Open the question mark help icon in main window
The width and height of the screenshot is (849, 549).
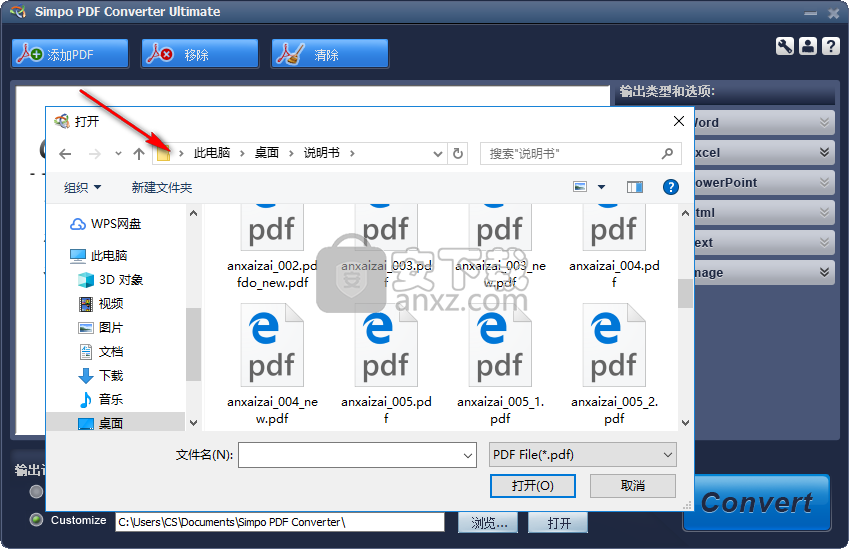tap(831, 46)
